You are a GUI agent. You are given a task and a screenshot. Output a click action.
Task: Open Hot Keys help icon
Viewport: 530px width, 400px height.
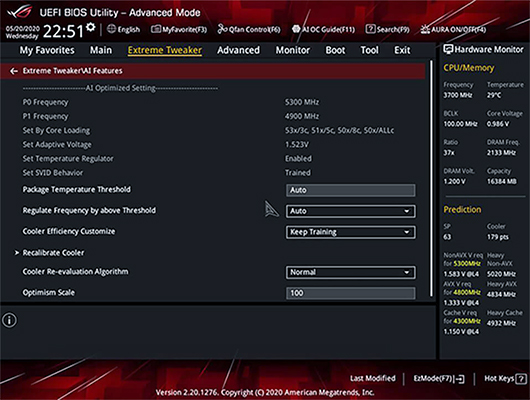(x=521, y=379)
